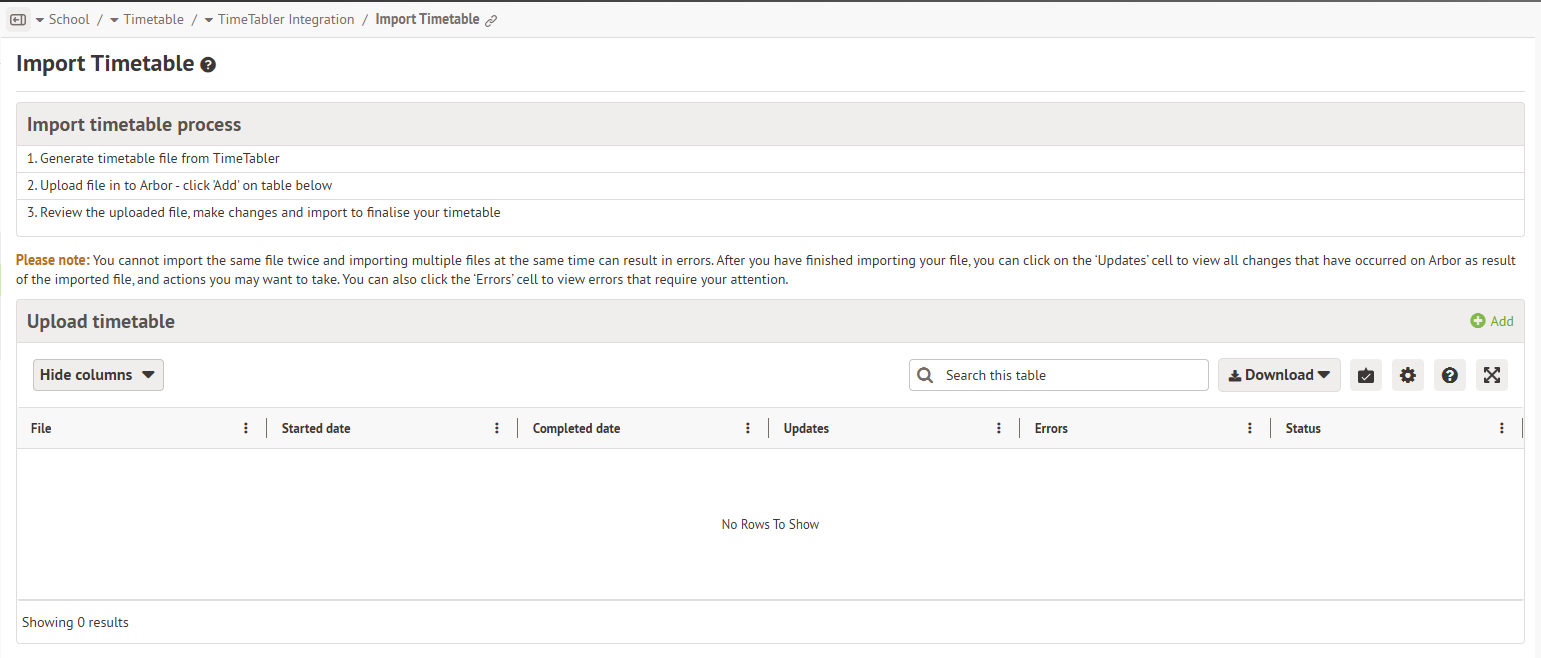Click the calendar checkmark icon in table toolbar
The height and width of the screenshot is (658, 1541).
1366,375
